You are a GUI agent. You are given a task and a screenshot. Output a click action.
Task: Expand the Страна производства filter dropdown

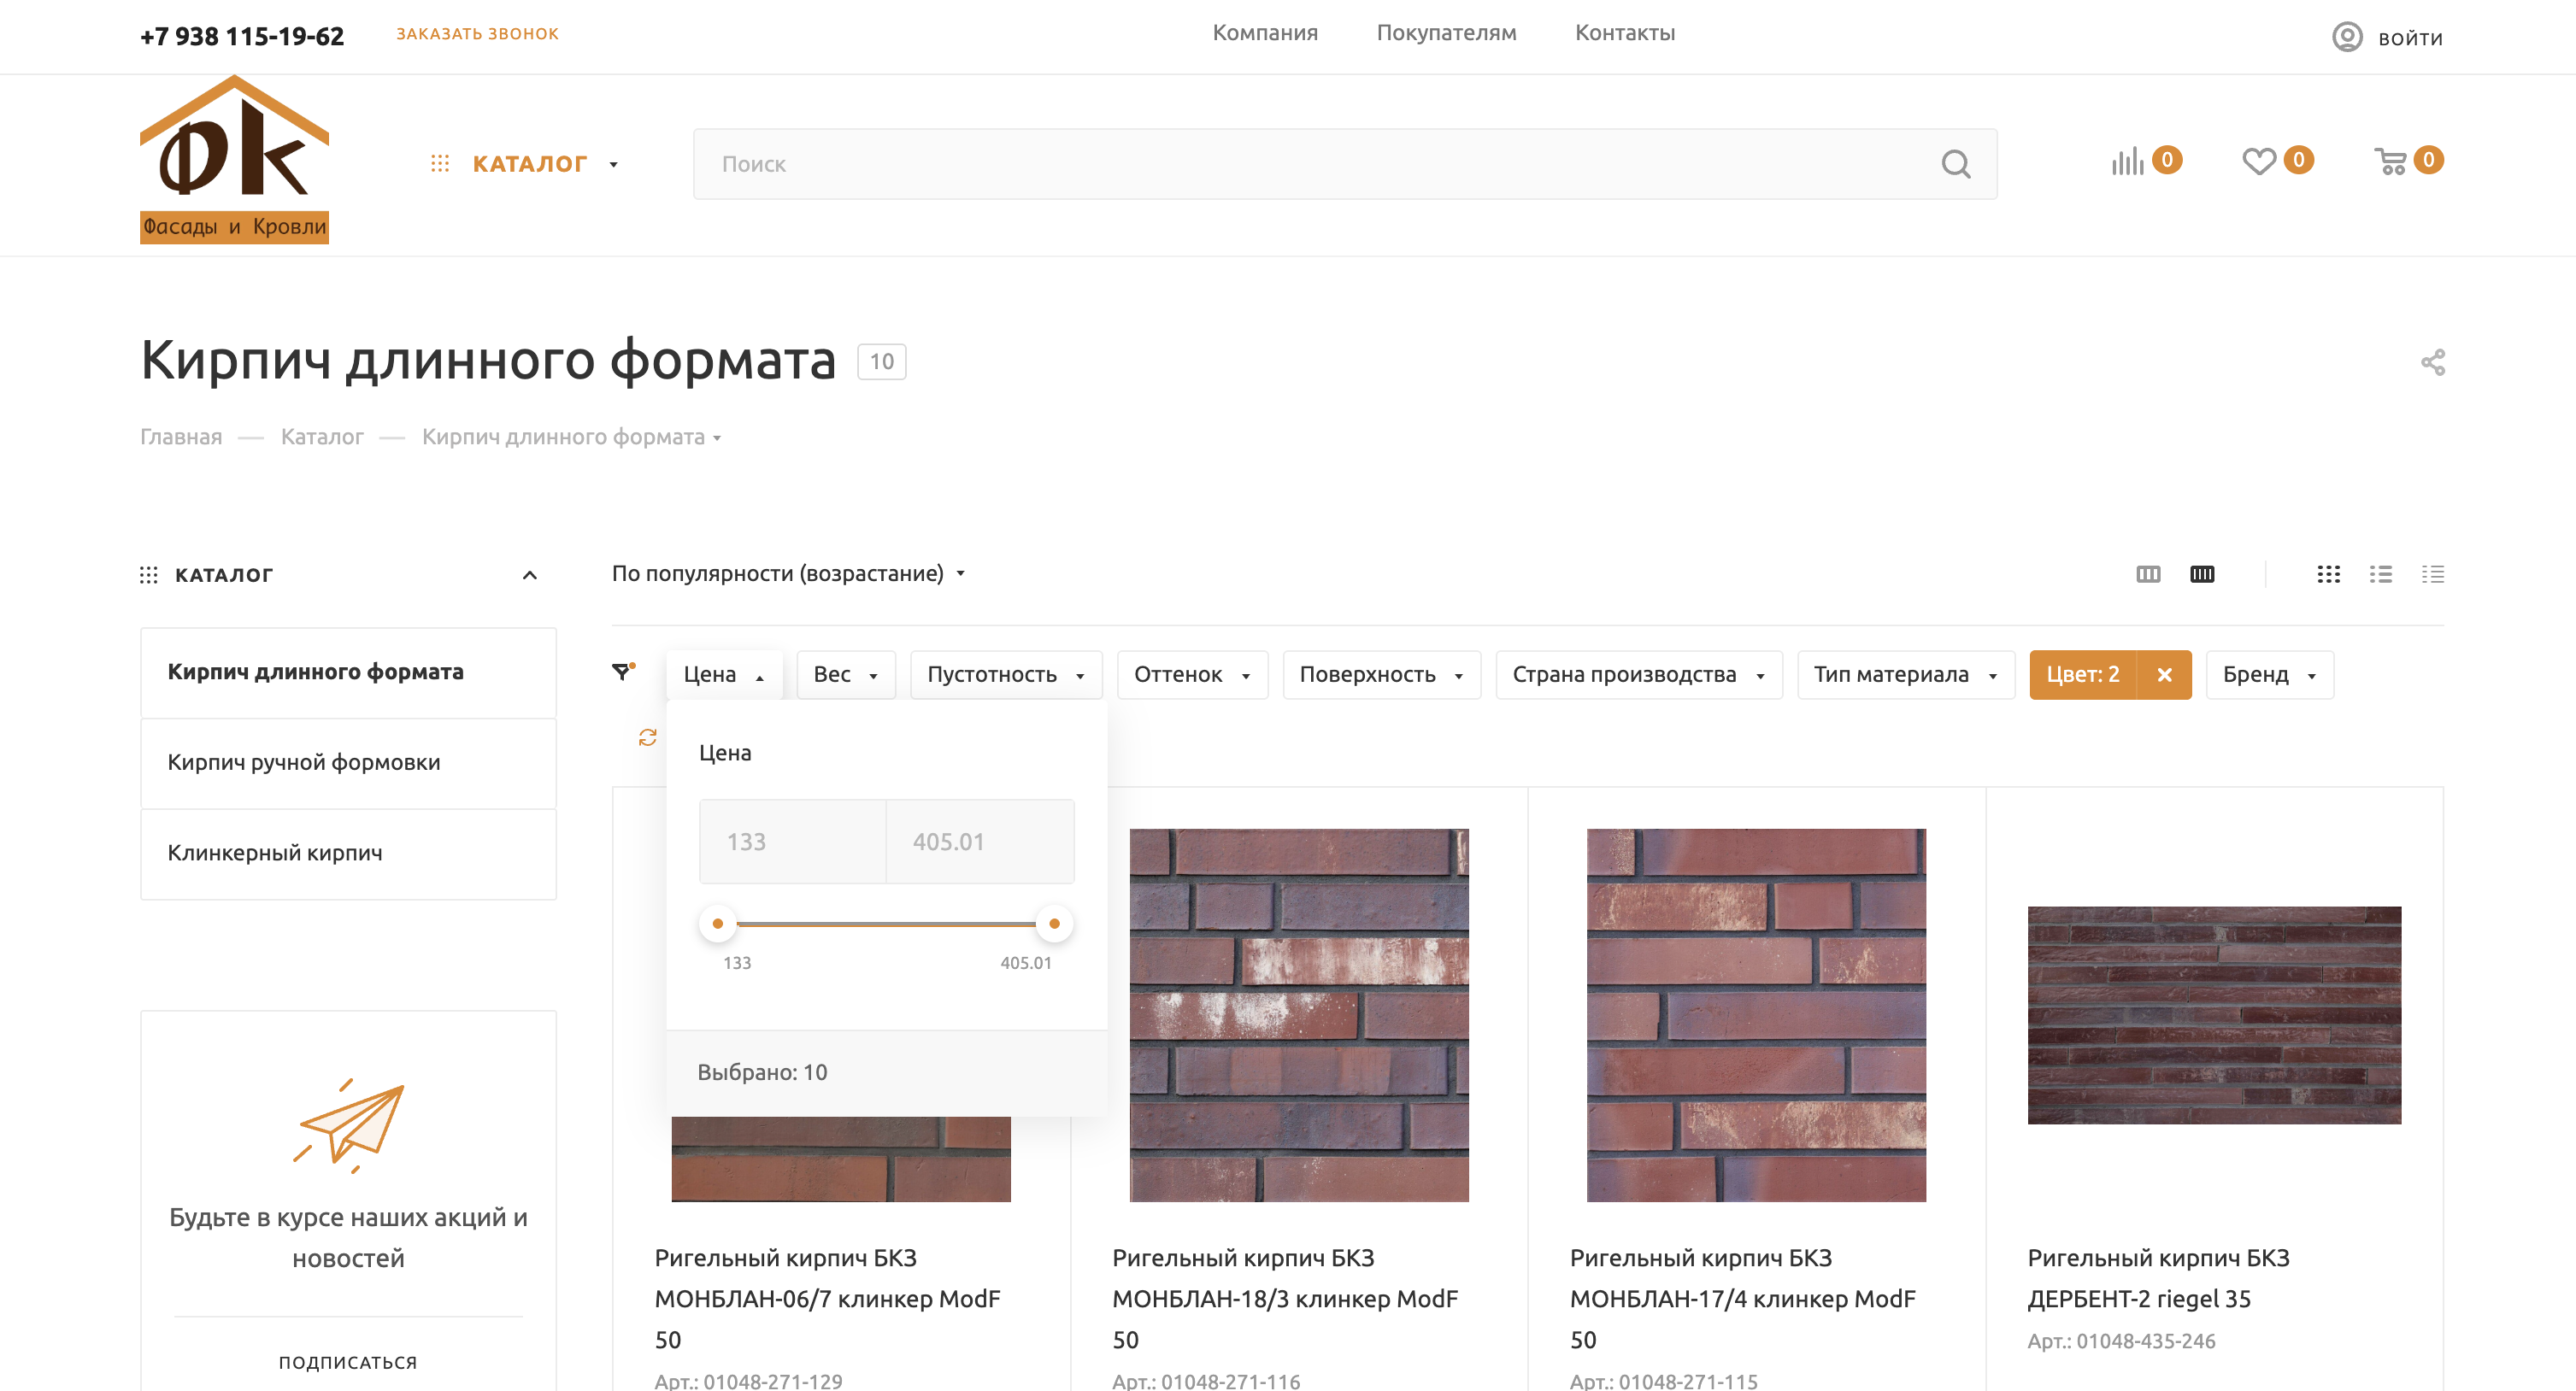(1638, 675)
